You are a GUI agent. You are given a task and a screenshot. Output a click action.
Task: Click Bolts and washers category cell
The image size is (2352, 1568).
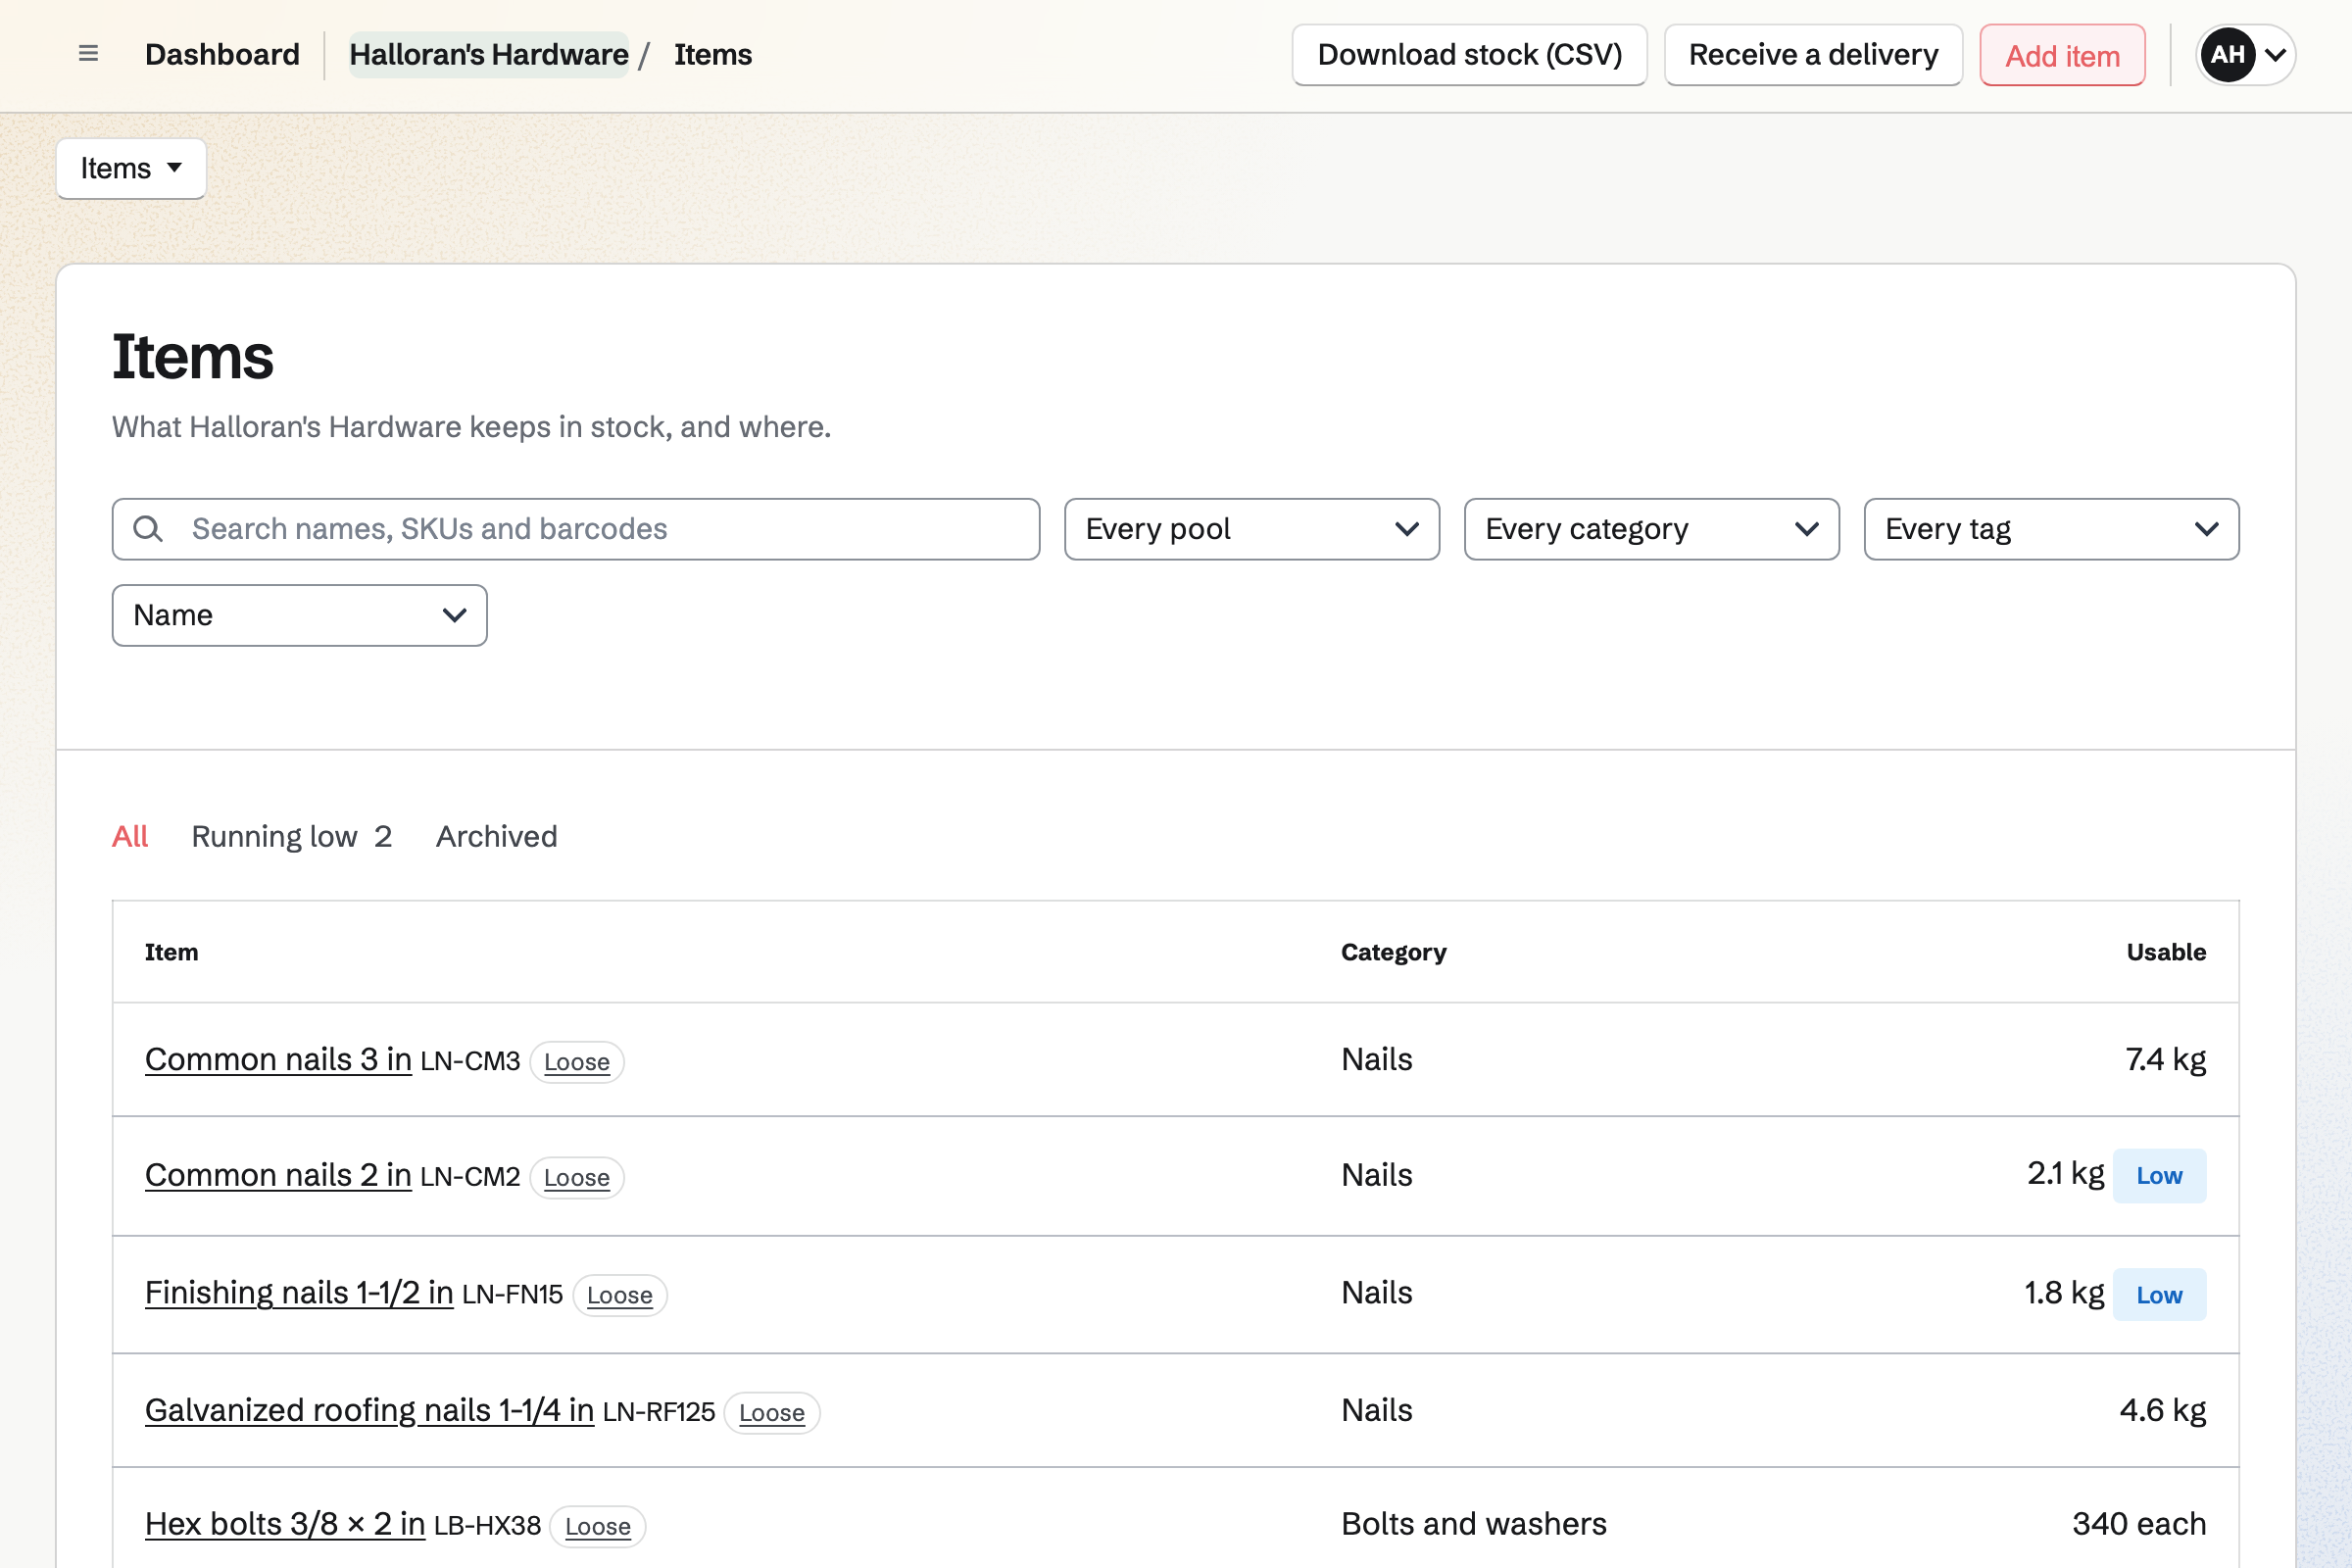click(1474, 1524)
